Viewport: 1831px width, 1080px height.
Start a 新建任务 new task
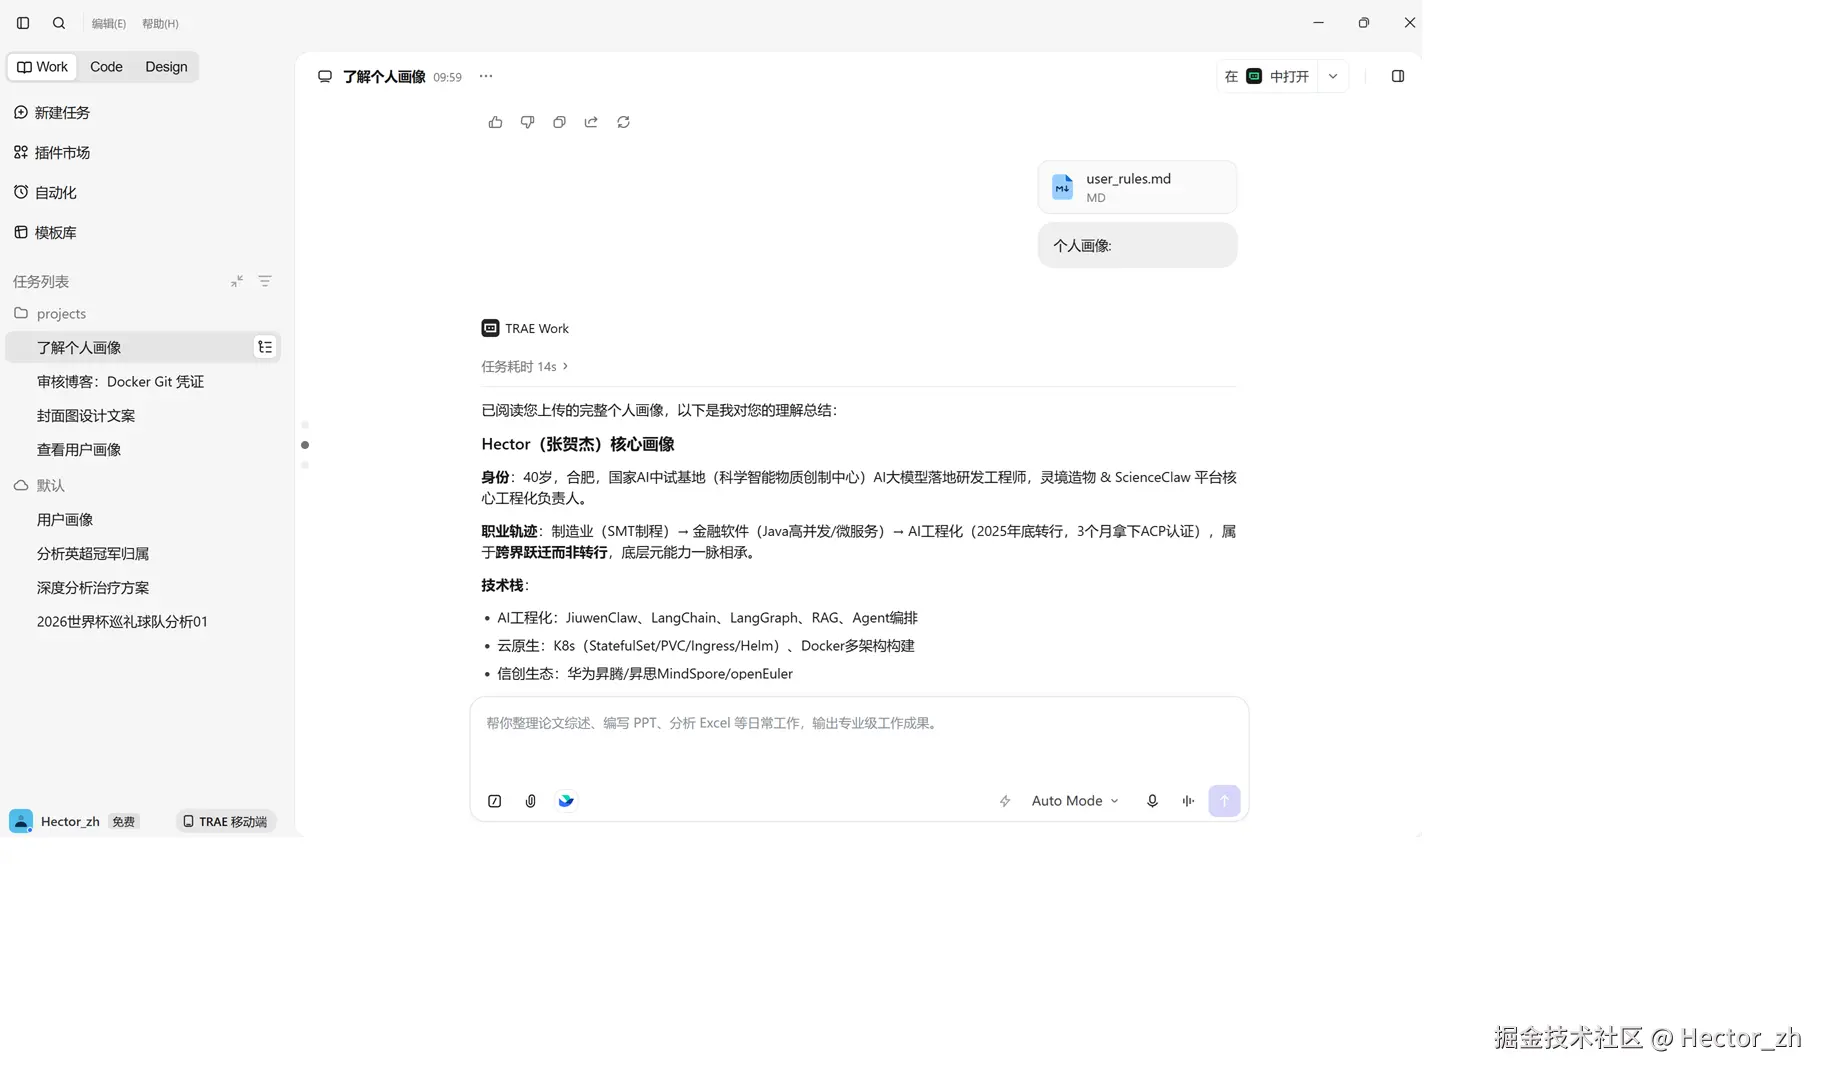click(52, 113)
